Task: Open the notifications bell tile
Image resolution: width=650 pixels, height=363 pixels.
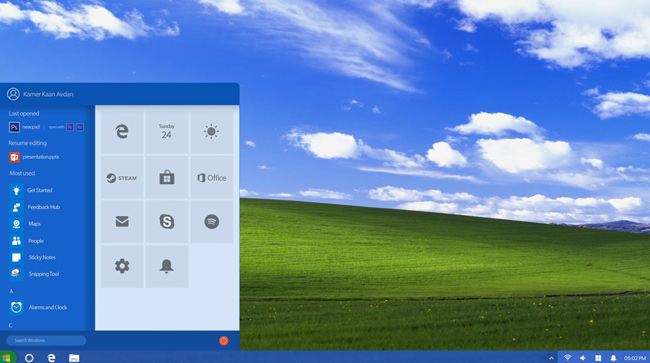Action: pyautogui.click(x=167, y=266)
